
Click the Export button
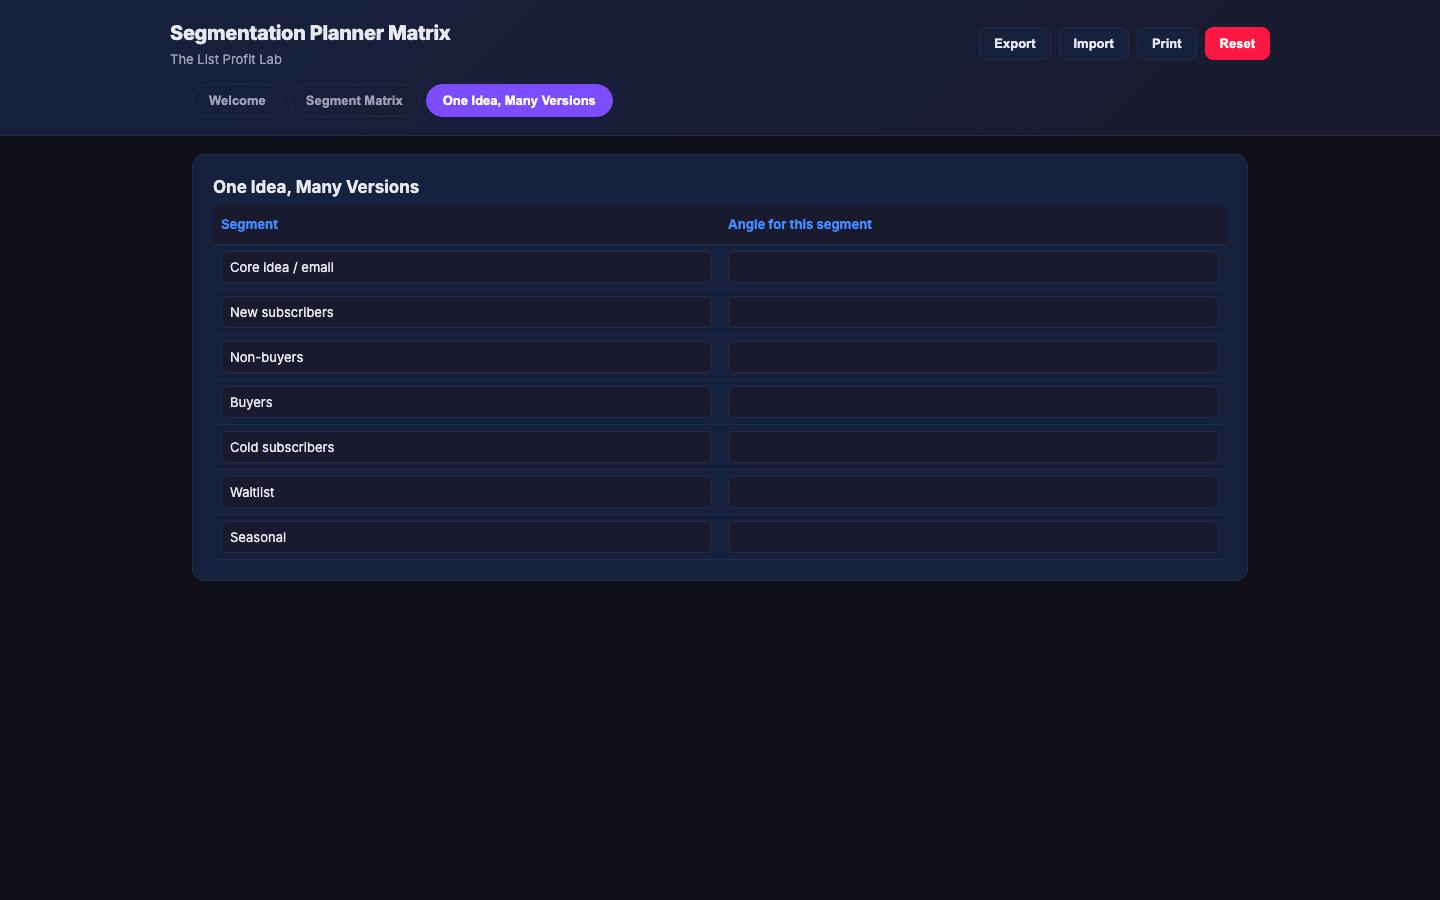(x=1014, y=43)
